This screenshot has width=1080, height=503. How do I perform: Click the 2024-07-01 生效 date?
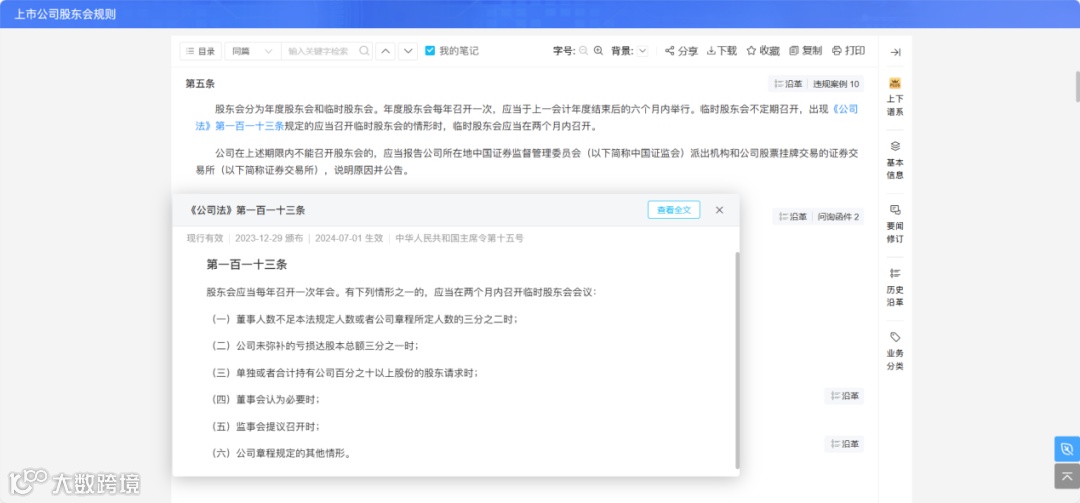(349, 238)
